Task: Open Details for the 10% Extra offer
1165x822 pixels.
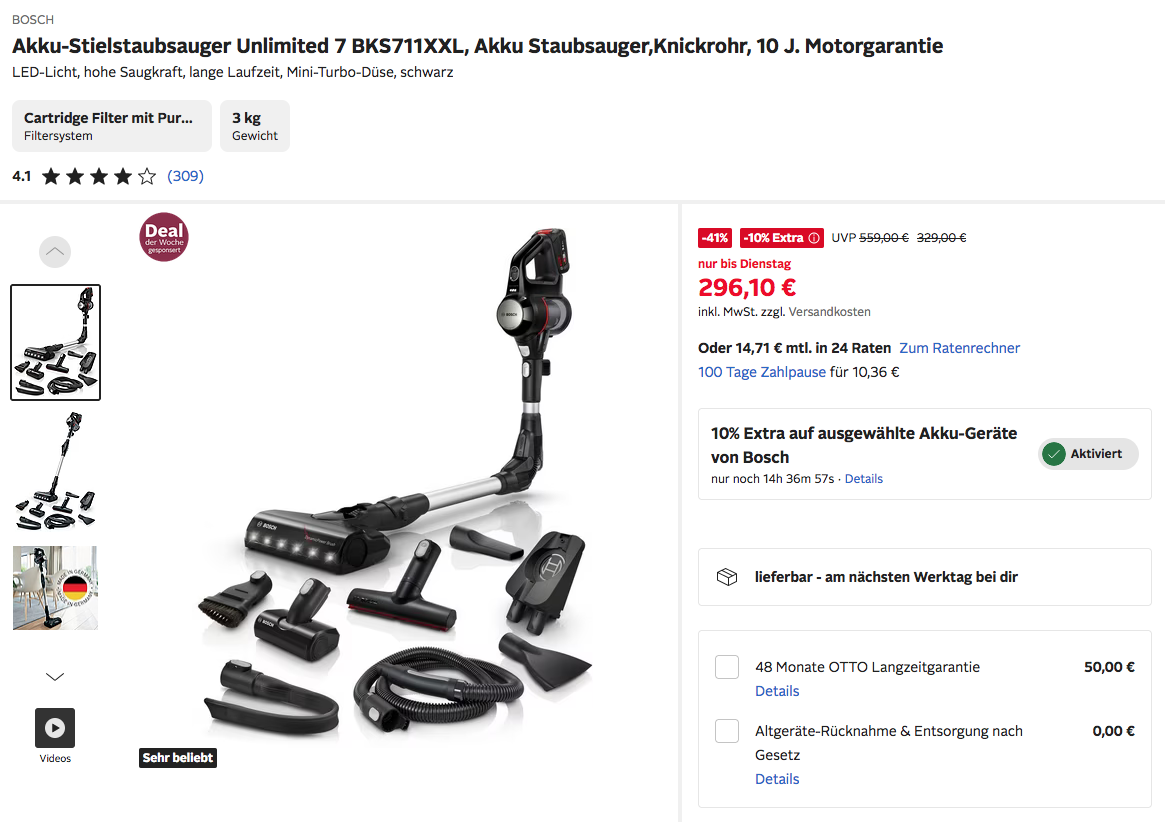Action: point(863,479)
